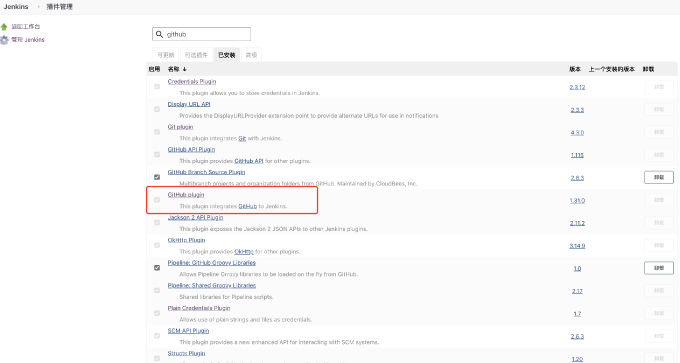680x363 pixels.
Task: Uncheck GitHub Branch Source Plugin checkbox
Action: click(157, 177)
